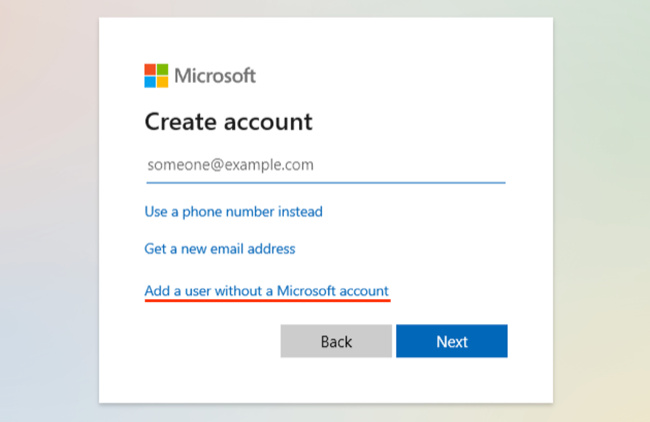This screenshot has height=422, width=650.
Task: Click the green square of Microsoft logo
Action: click(162, 69)
